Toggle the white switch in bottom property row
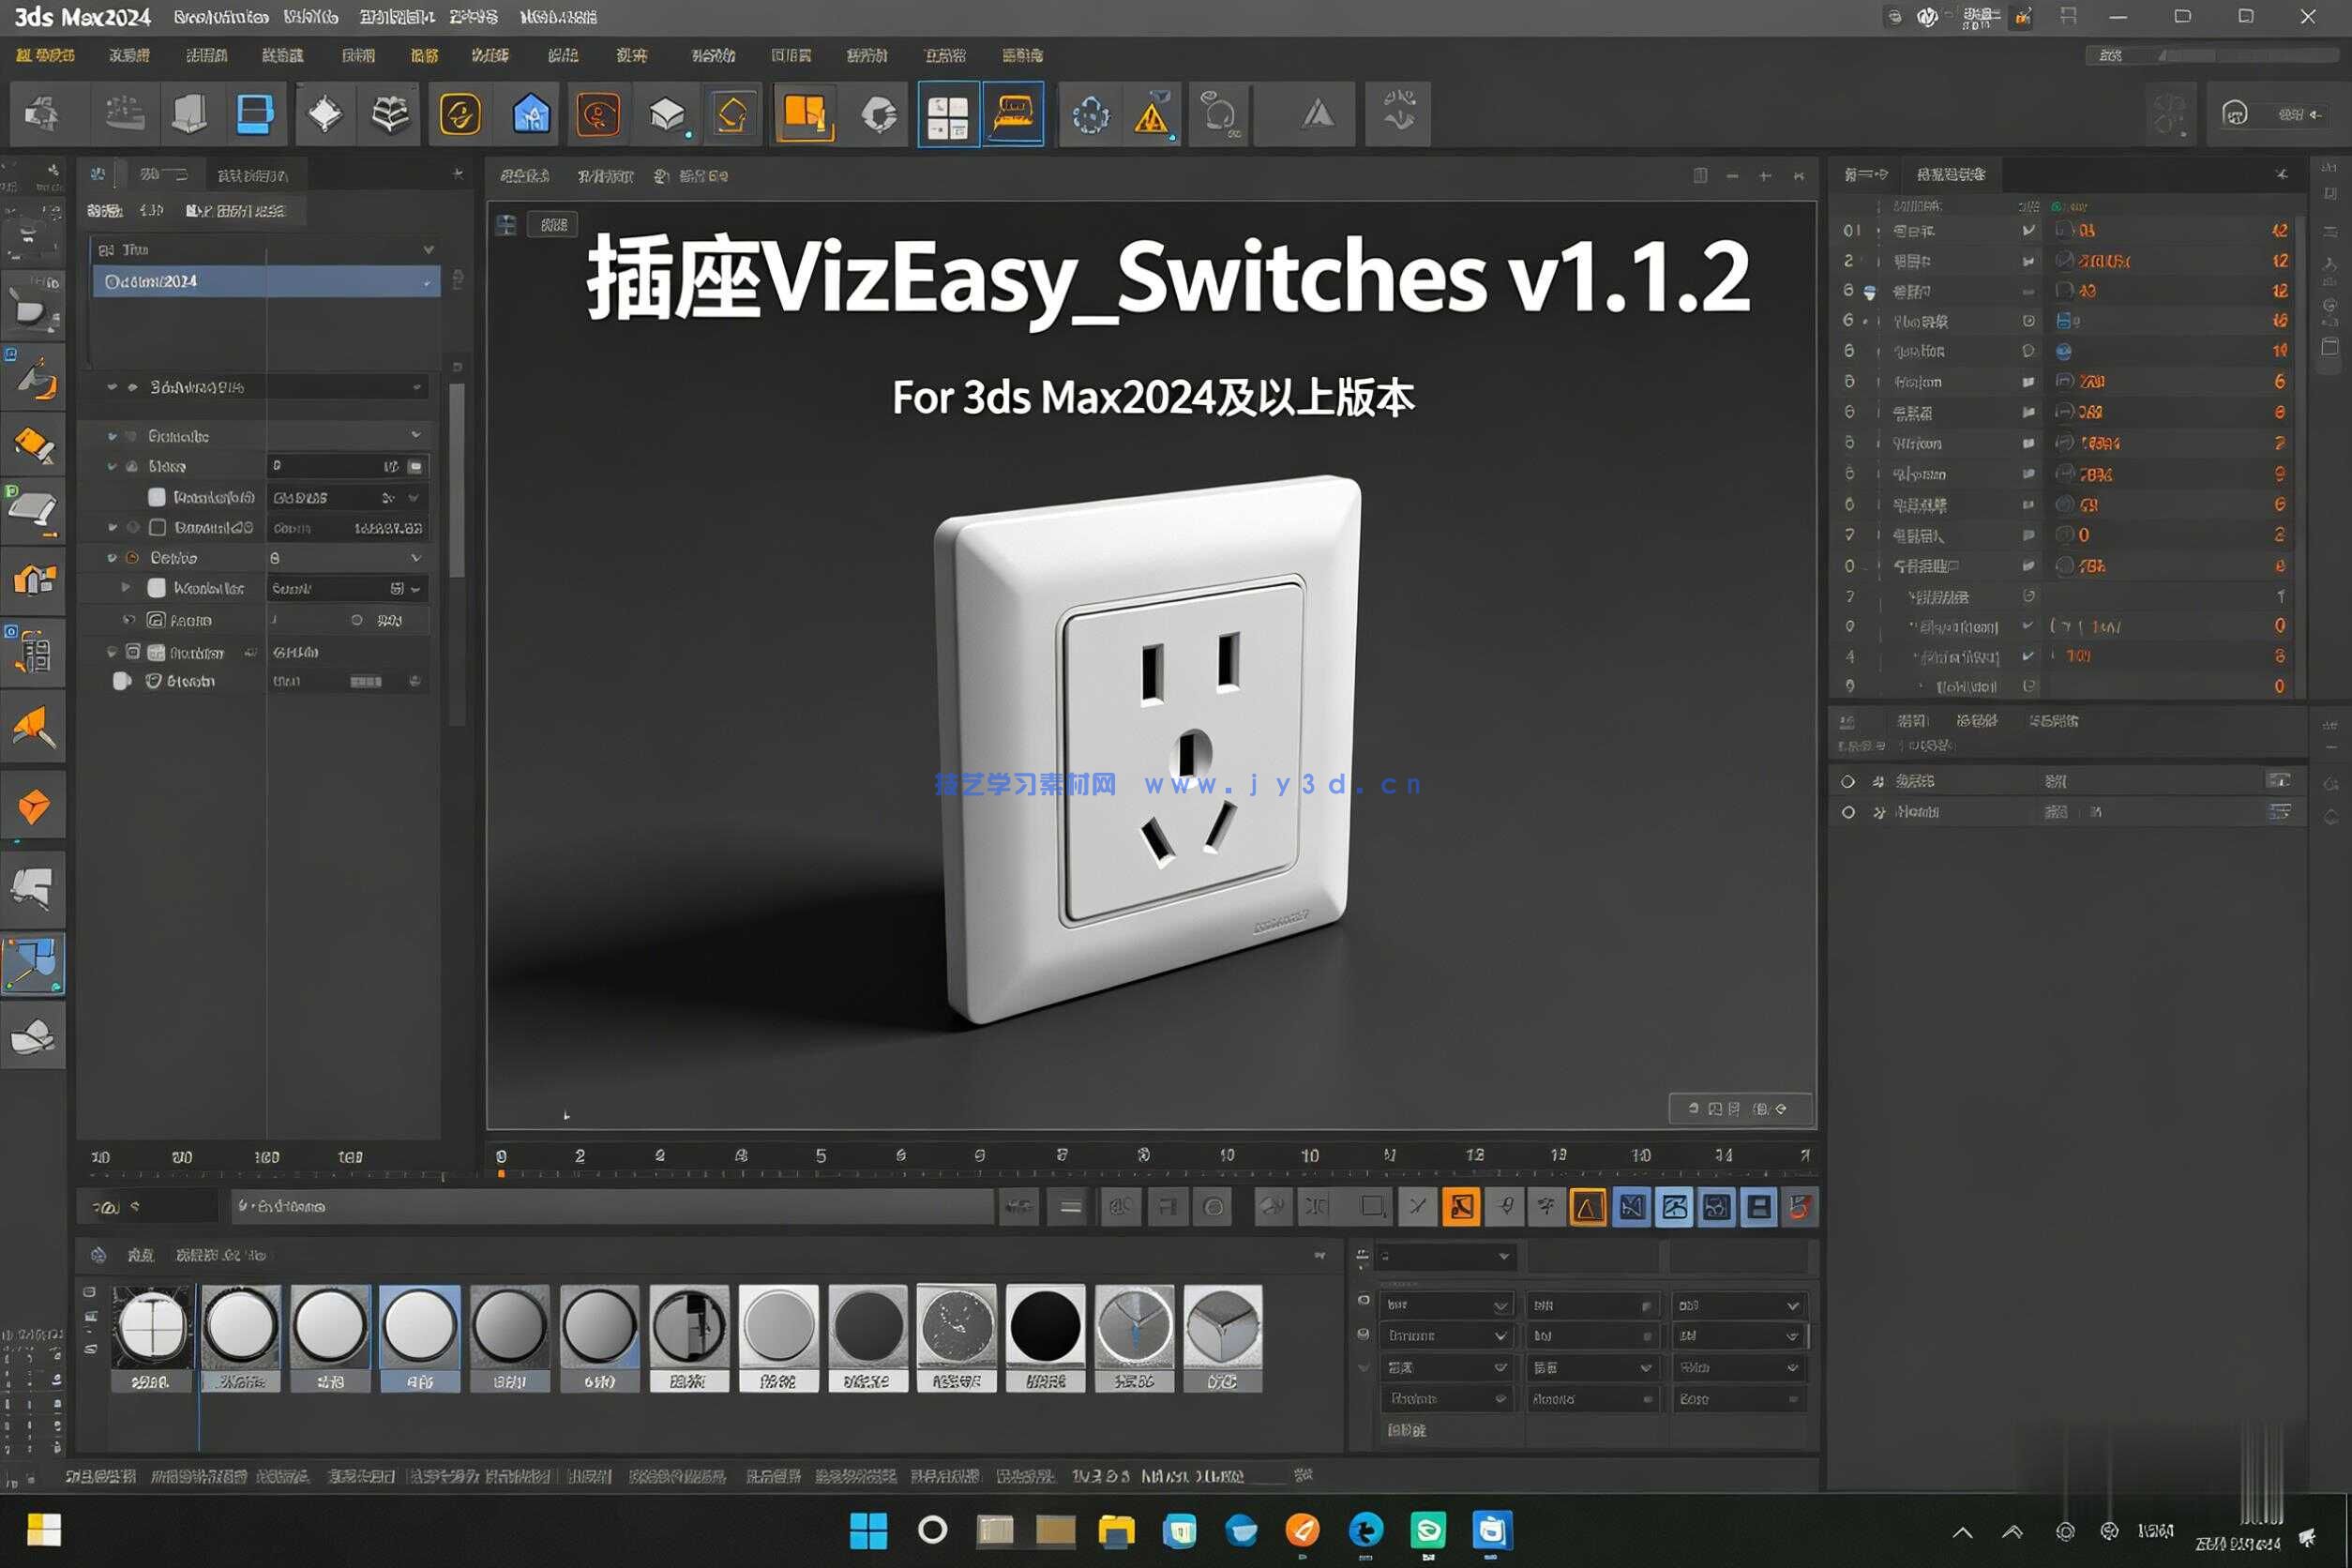 pyautogui.click(x=122, y=681)
